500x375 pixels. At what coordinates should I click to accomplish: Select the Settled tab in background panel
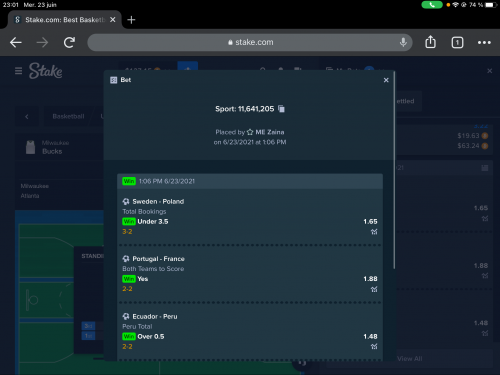pyautogui.click(x=405, y=101)
